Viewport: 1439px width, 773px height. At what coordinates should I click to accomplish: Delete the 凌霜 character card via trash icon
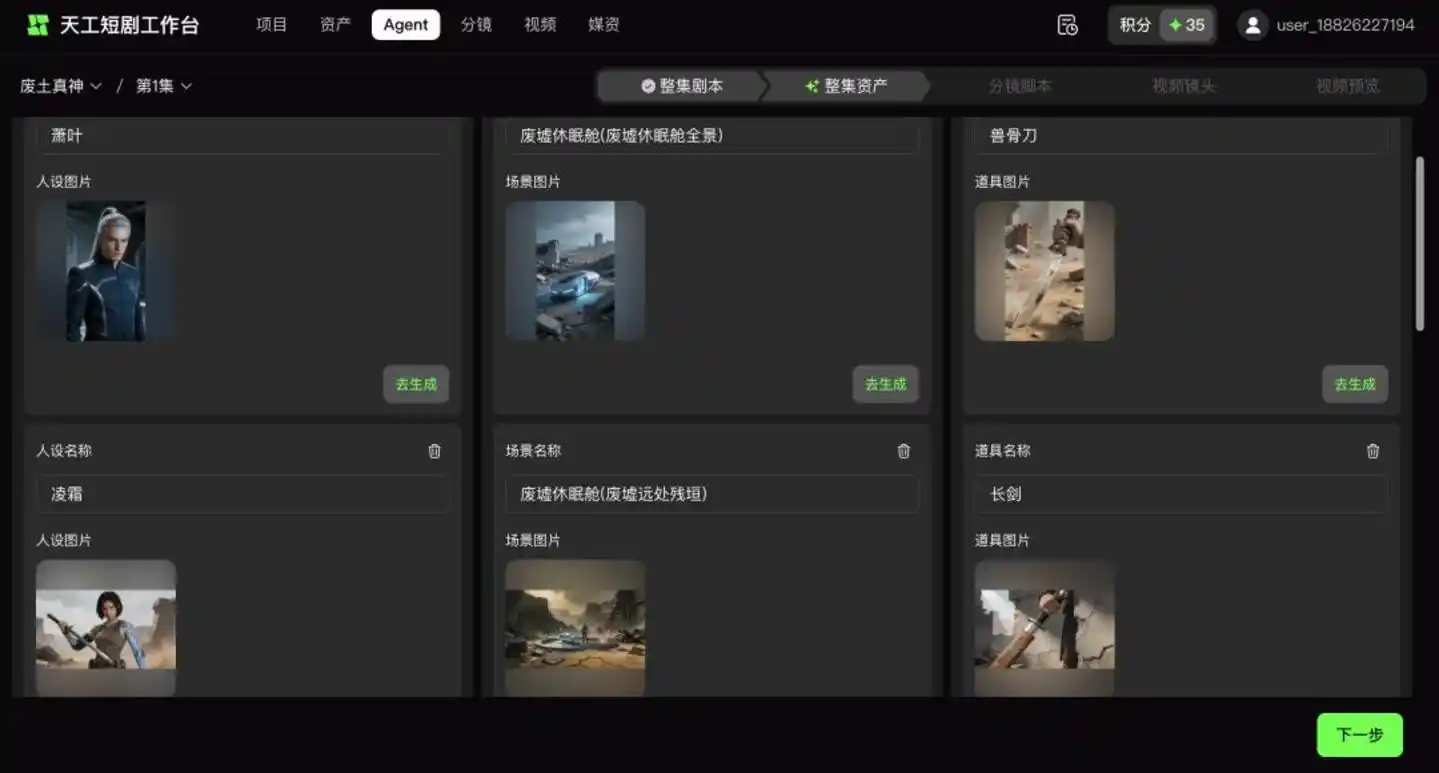click(x=433, y=451)
